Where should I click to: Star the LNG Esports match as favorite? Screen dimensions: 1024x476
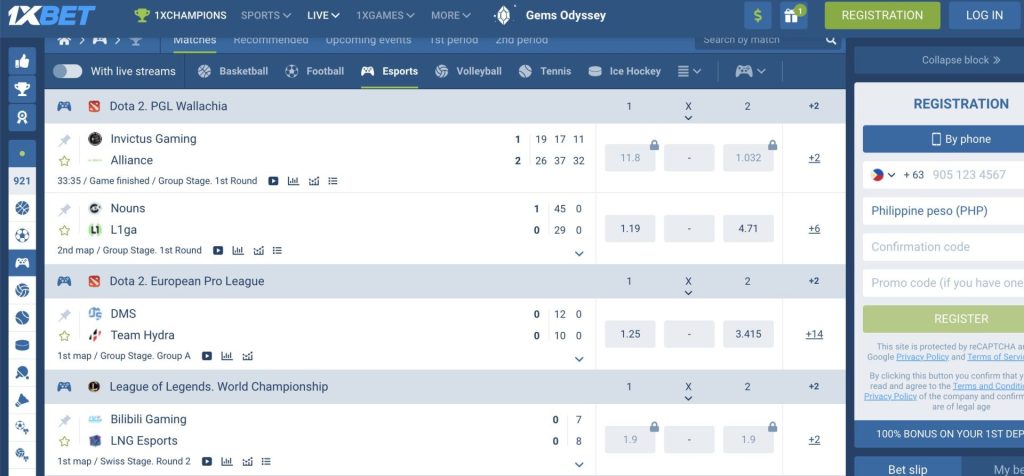pyautogui.click(x=65, y=441)
